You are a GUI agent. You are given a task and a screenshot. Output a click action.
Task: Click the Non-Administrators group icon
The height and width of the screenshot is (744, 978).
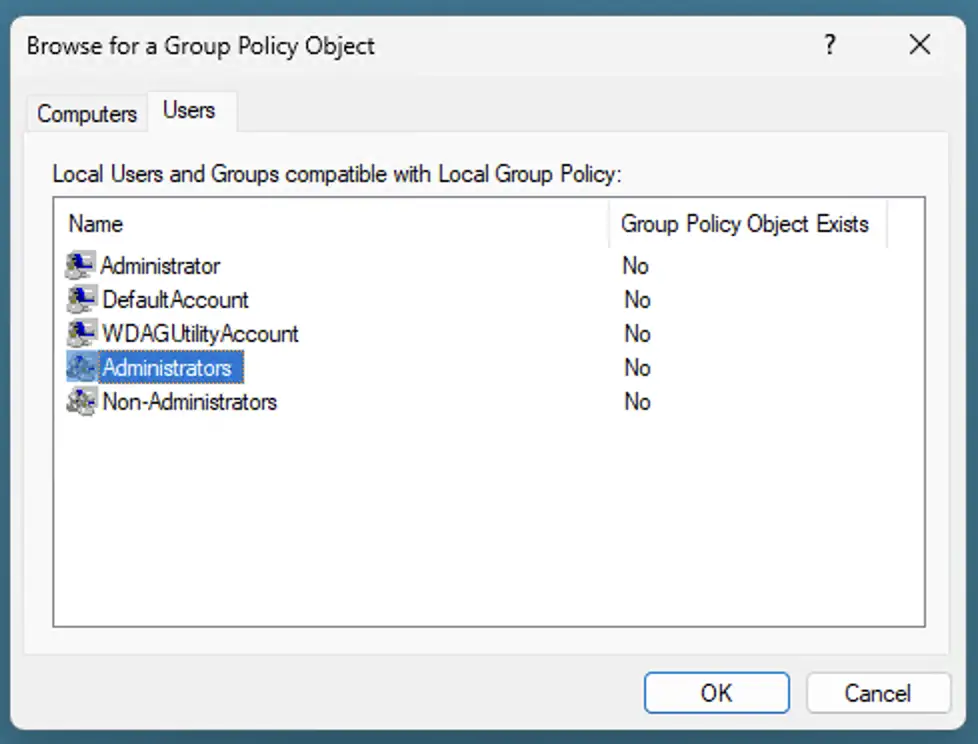81,402
